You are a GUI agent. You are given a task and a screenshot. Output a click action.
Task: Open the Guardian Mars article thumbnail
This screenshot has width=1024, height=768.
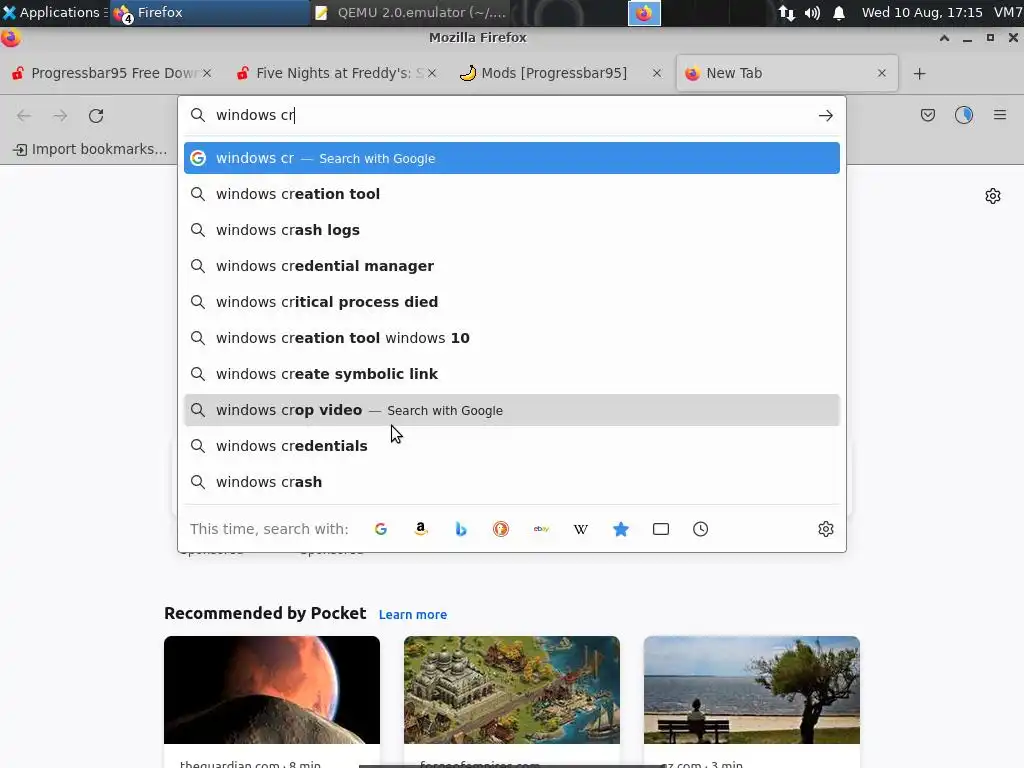click(x=272, y=690)
